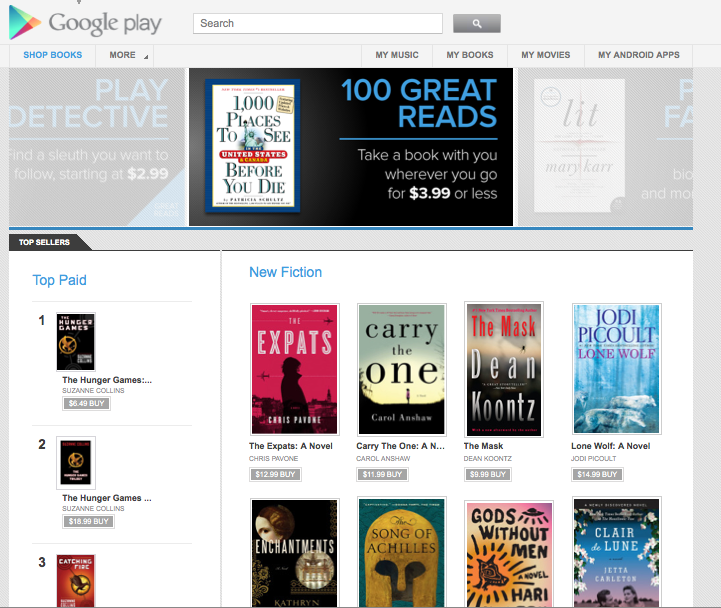The width and height of the screenshot is (721, 608).
Task: Open 'The Hunger Games:...' title link
Action: pyautogui.click(x=107, y=380)
